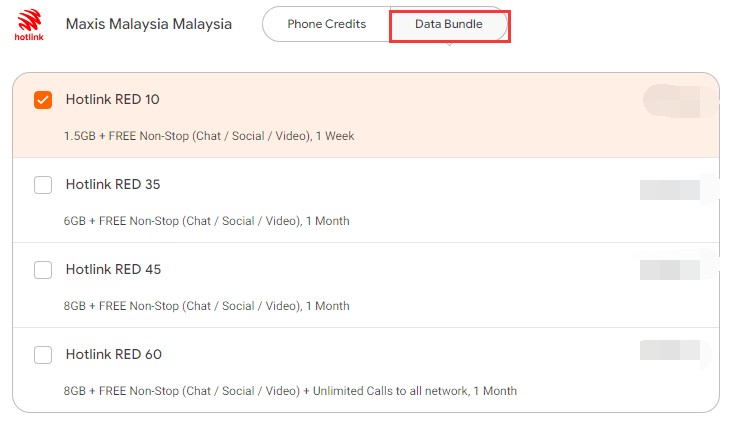Click the Maxis Malaysia Malaysia operator heading
Image resolution: width=729 pixels, height=424 pixels.
tap(149, 24)
